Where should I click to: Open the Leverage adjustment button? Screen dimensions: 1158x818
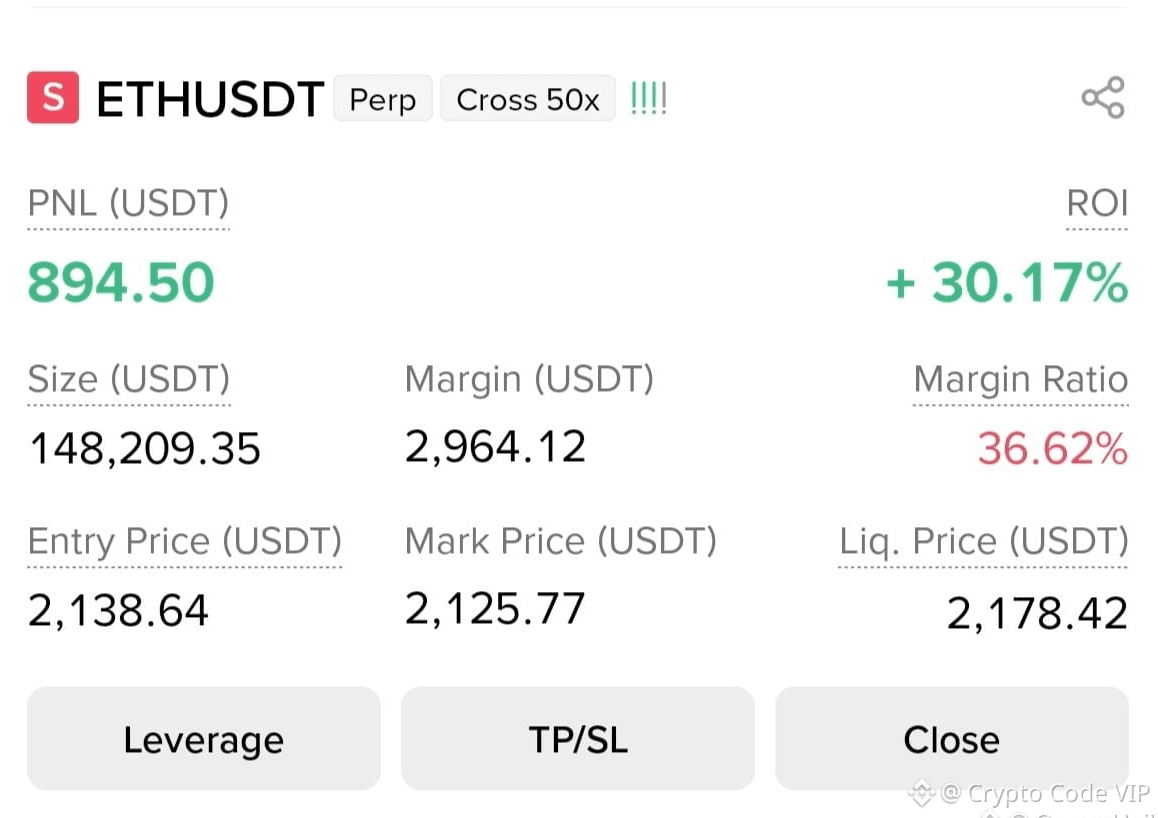204,739
